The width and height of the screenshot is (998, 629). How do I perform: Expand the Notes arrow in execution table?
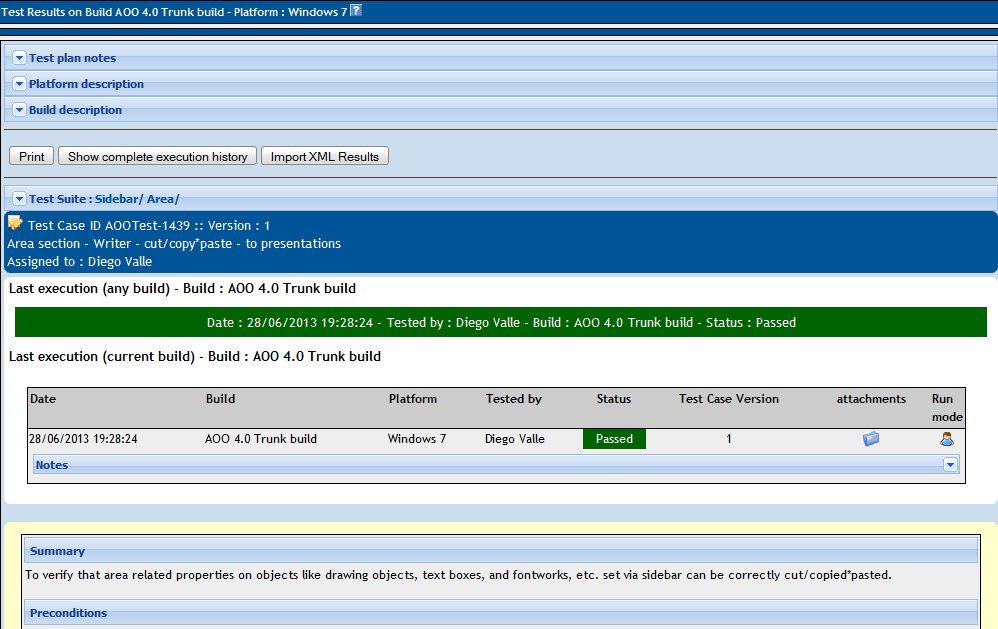[950, 465]
